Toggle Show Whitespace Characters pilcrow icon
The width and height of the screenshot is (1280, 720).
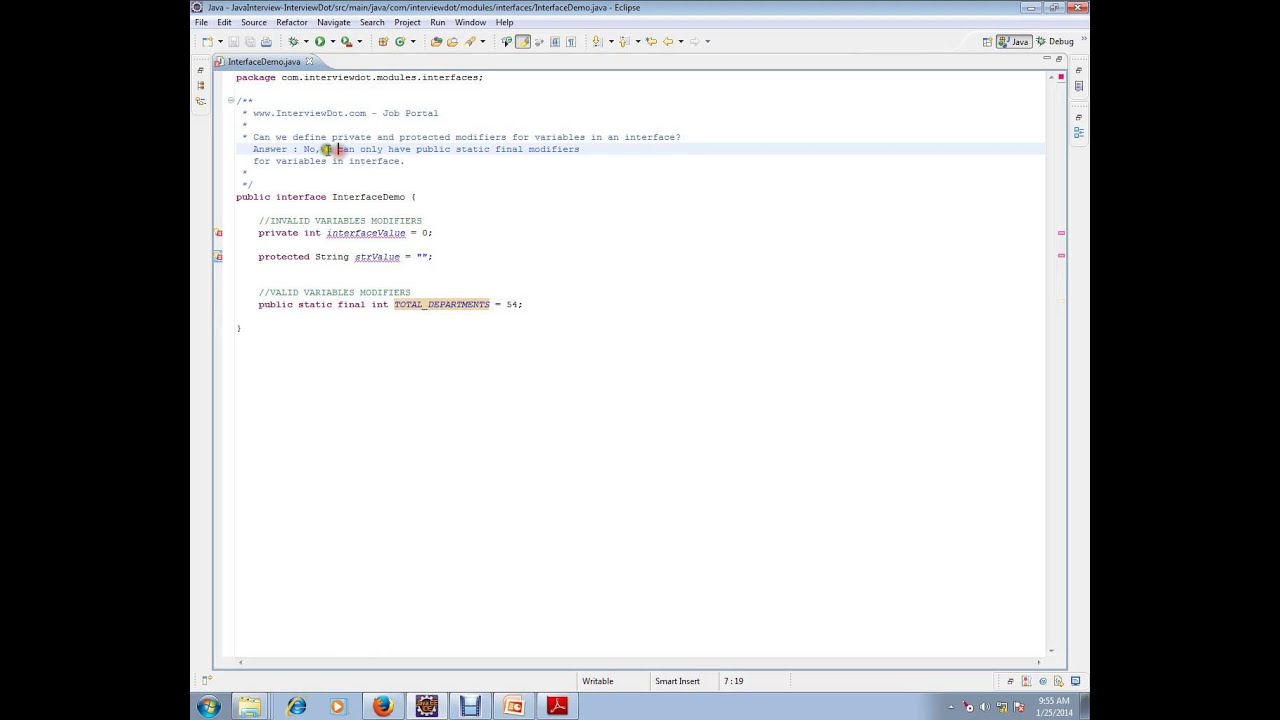point(570,41)
